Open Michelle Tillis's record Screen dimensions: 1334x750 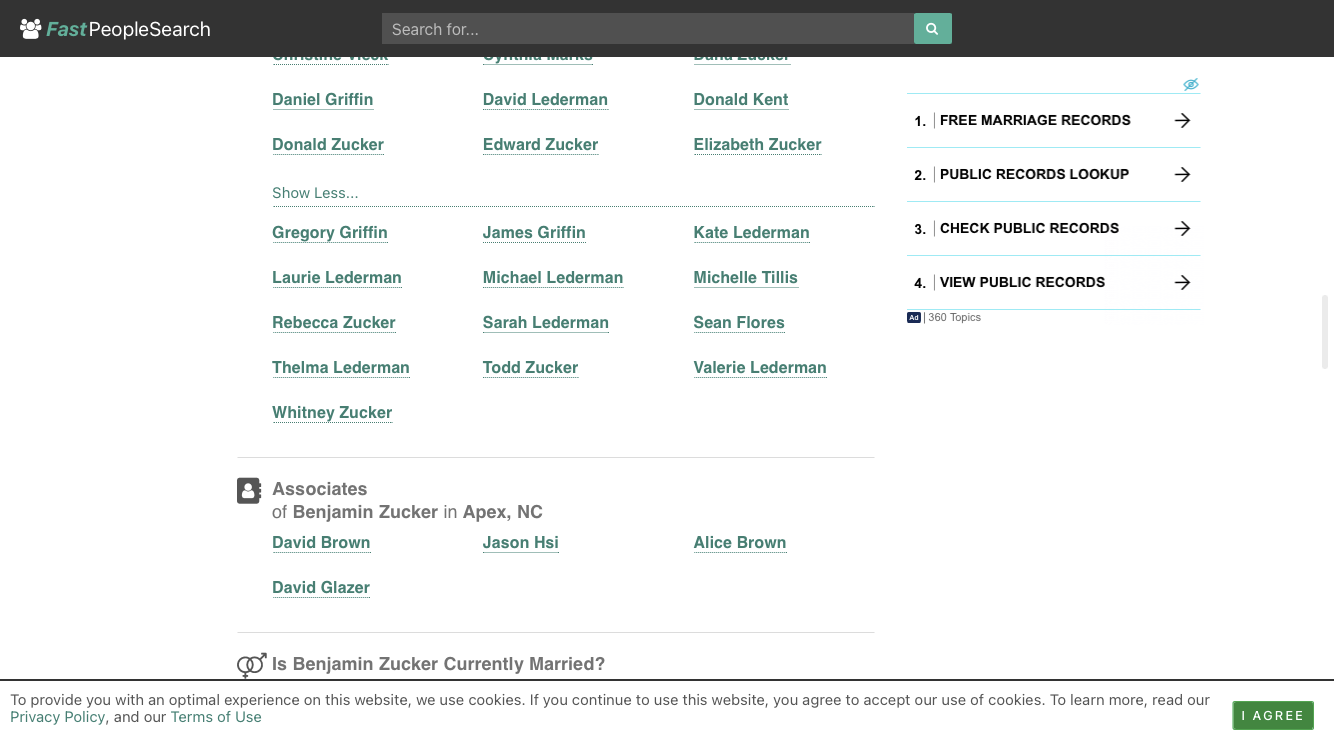point(745,277)
